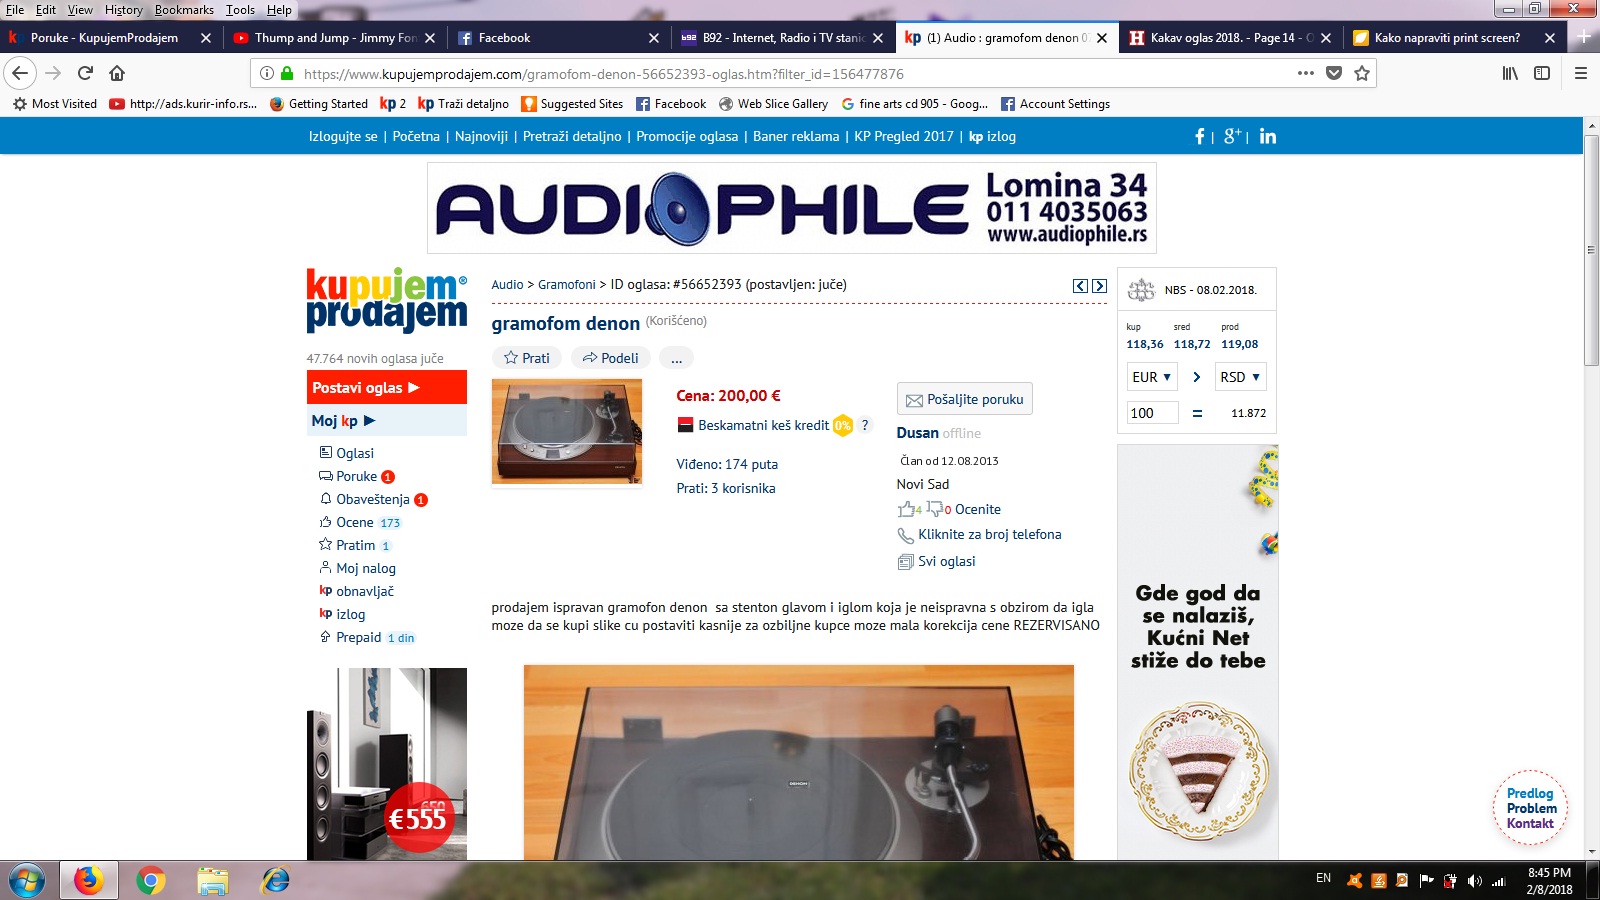Click the Pošaljite poruku button
This screenshot has width=1600, height=900.
(965, 399)
